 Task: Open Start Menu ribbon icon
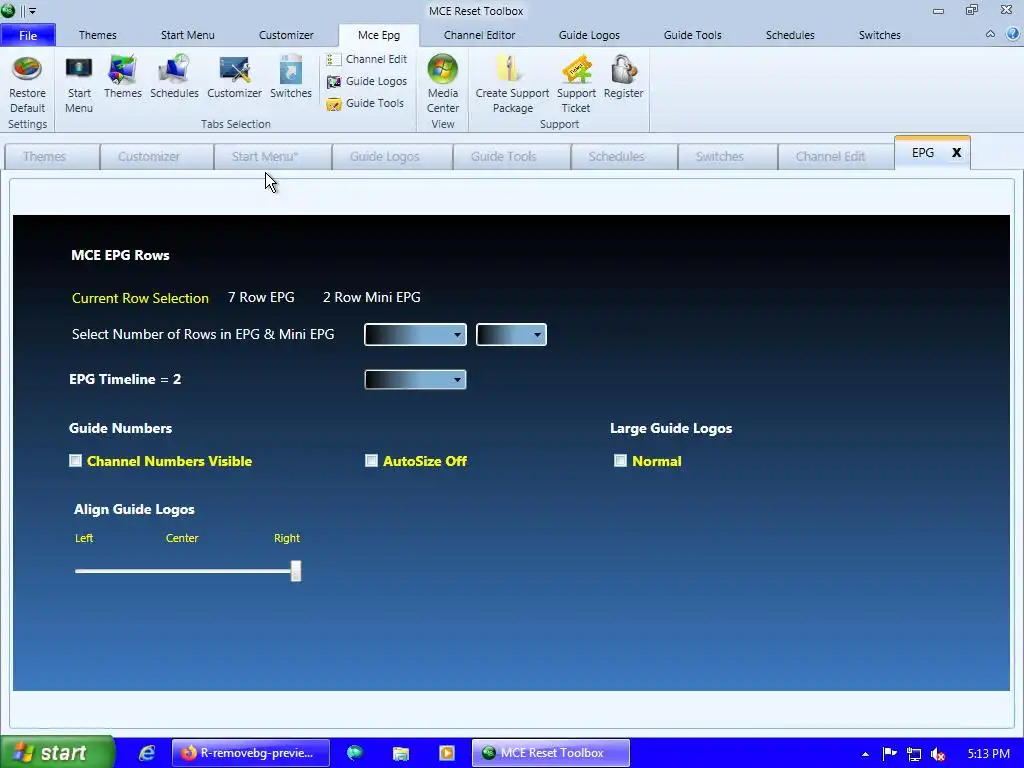click(79, 69)
